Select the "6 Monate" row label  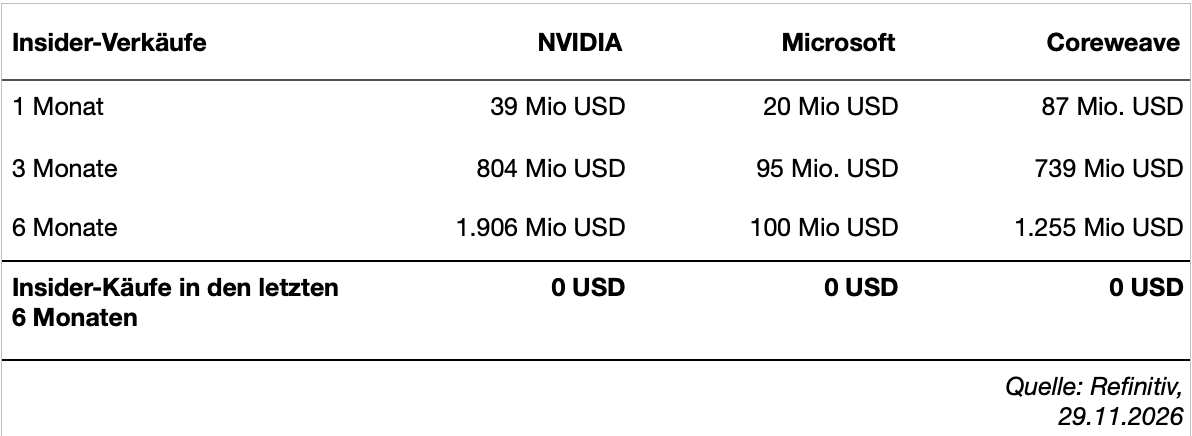click(x=64, y=228)
